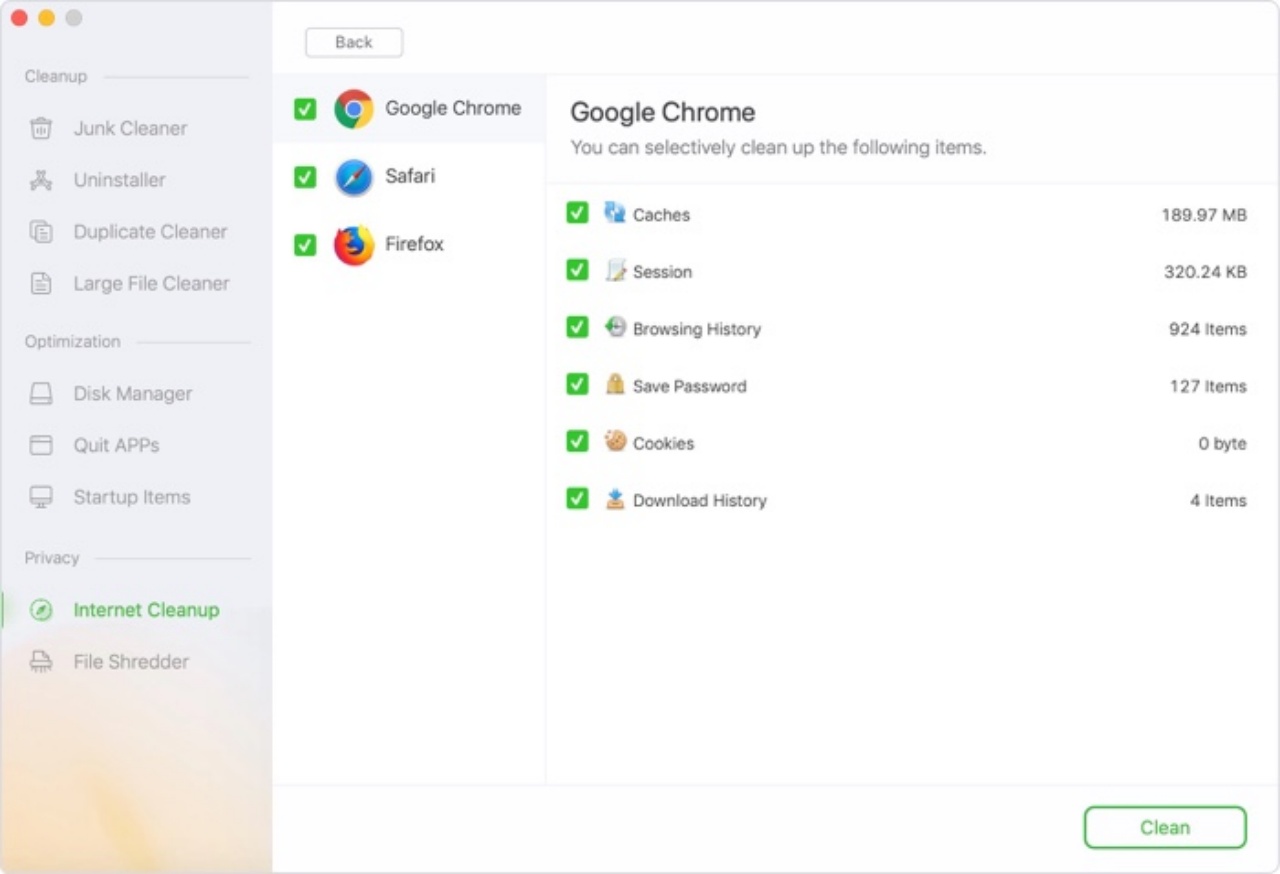Click the Uninstaller sidebar icon
This screenshot has height=874, width=1280.
point(41,180)
